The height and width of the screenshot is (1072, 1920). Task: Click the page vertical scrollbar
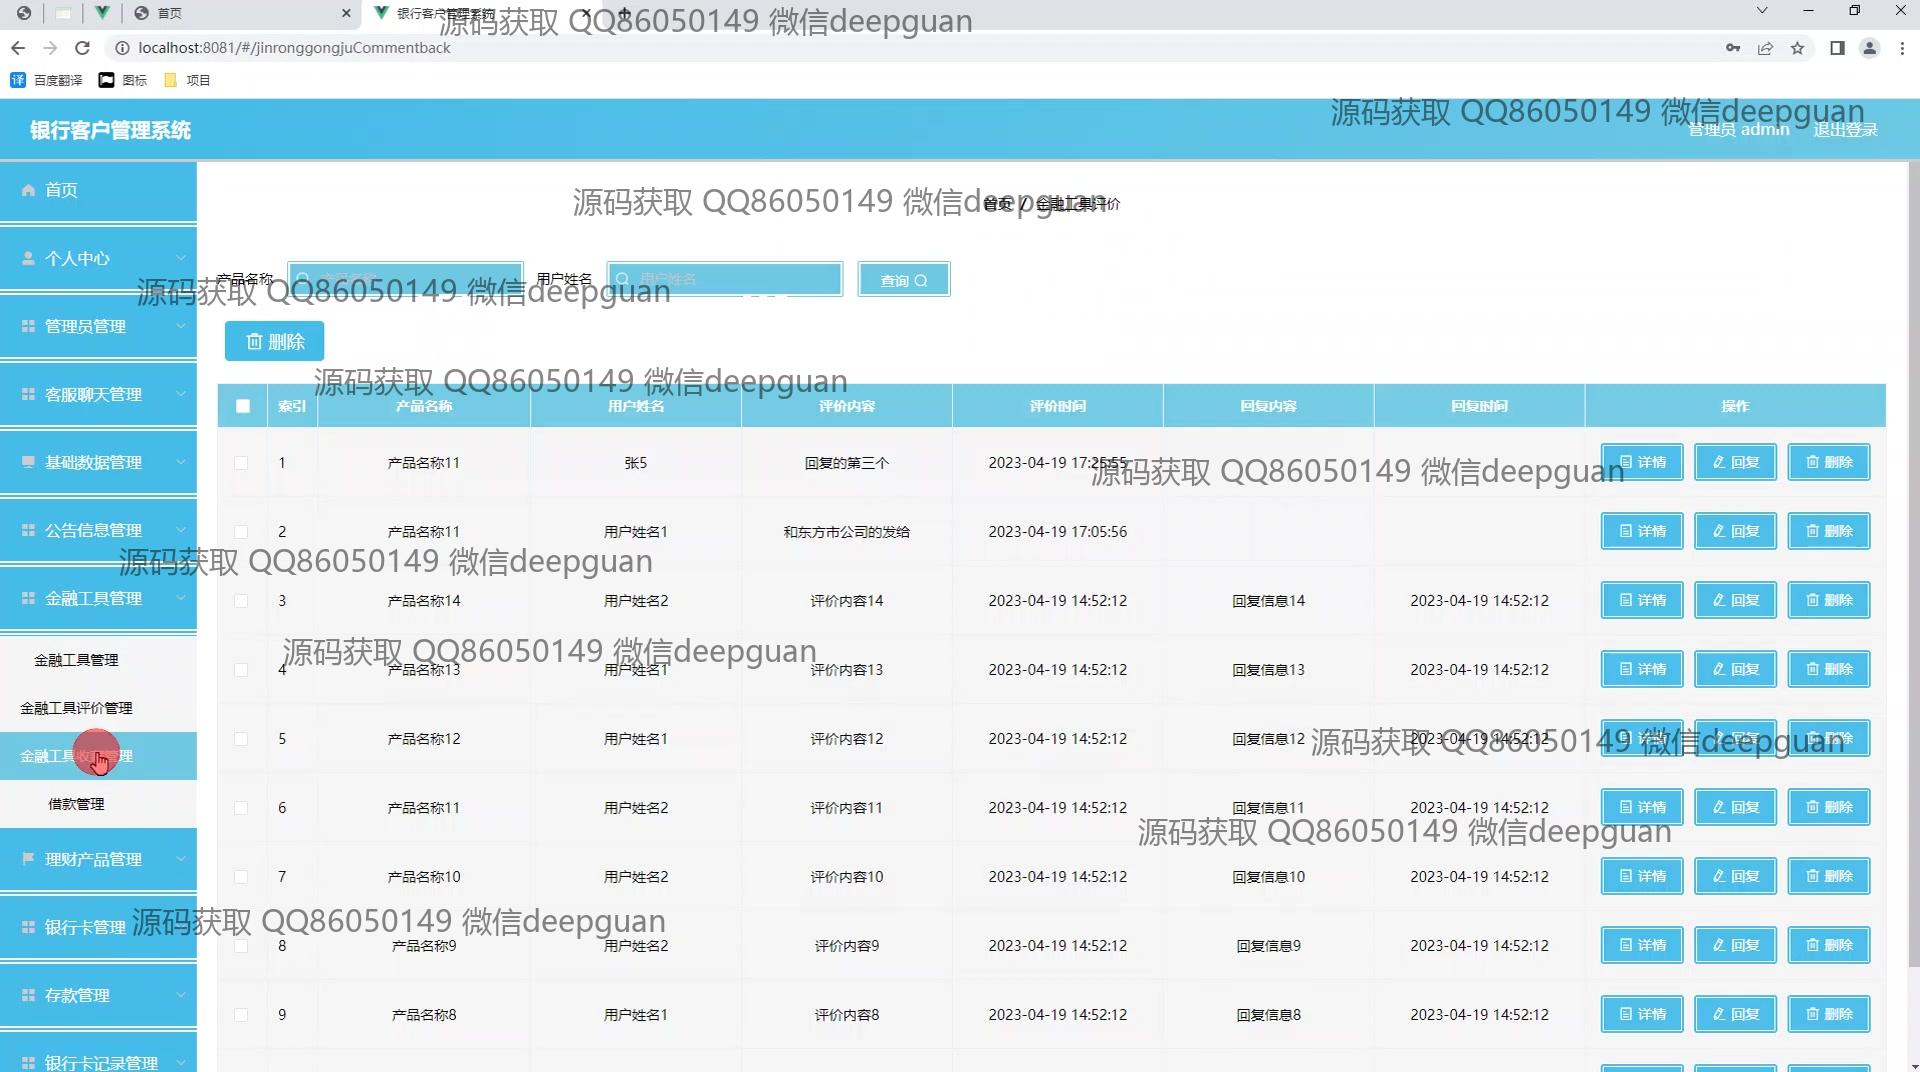point(1913,565)
